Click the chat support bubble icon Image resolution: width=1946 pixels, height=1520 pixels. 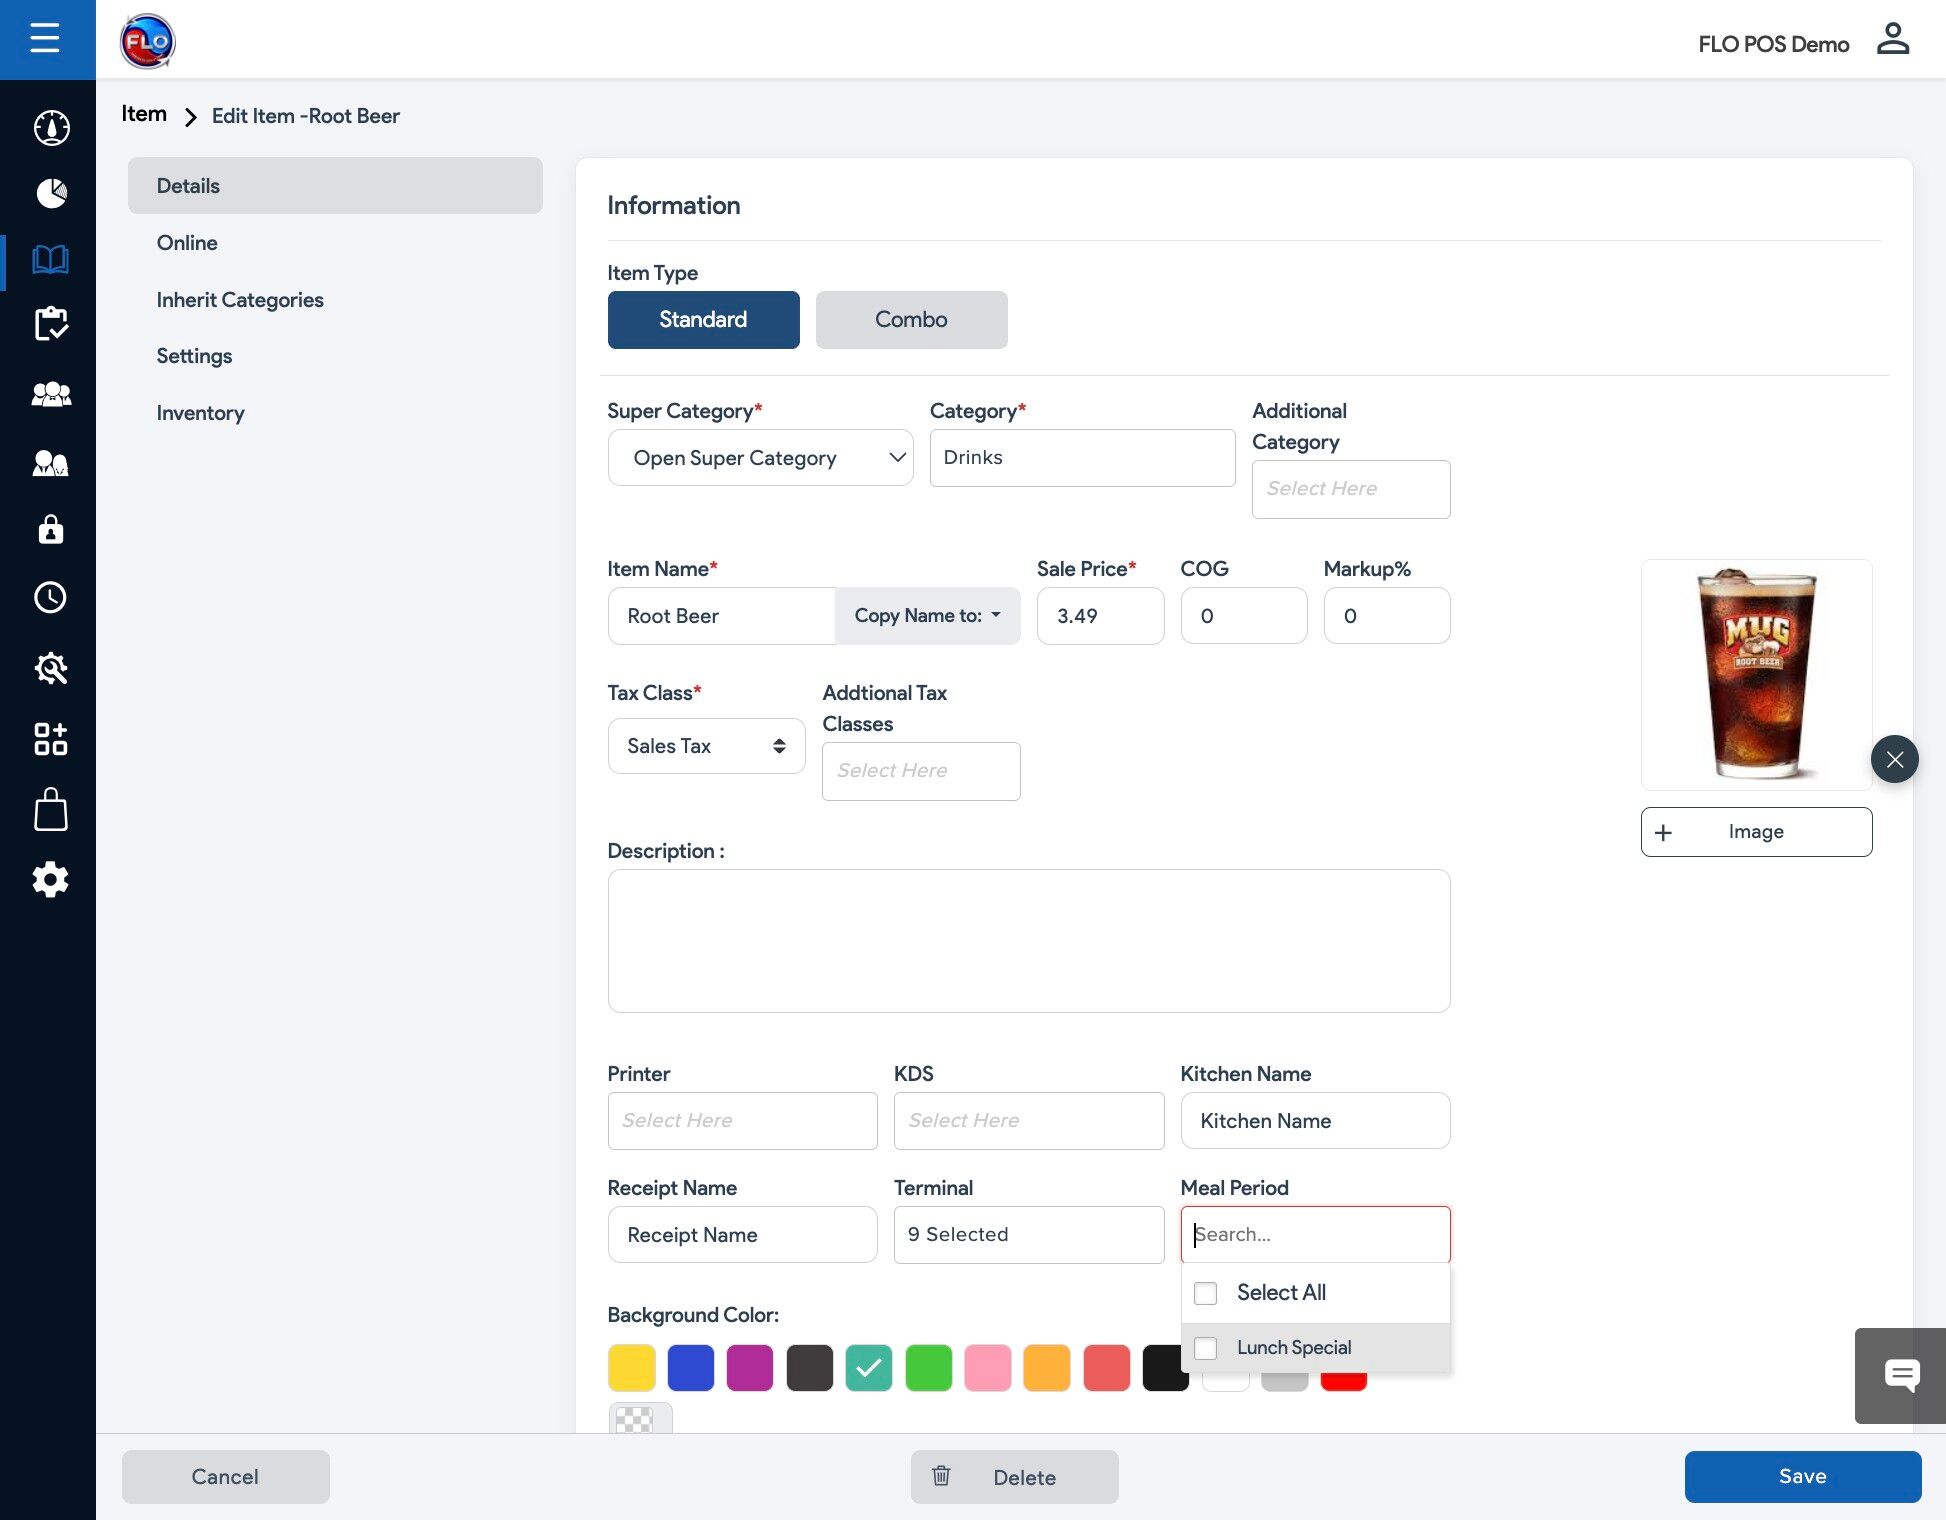1901,1375
